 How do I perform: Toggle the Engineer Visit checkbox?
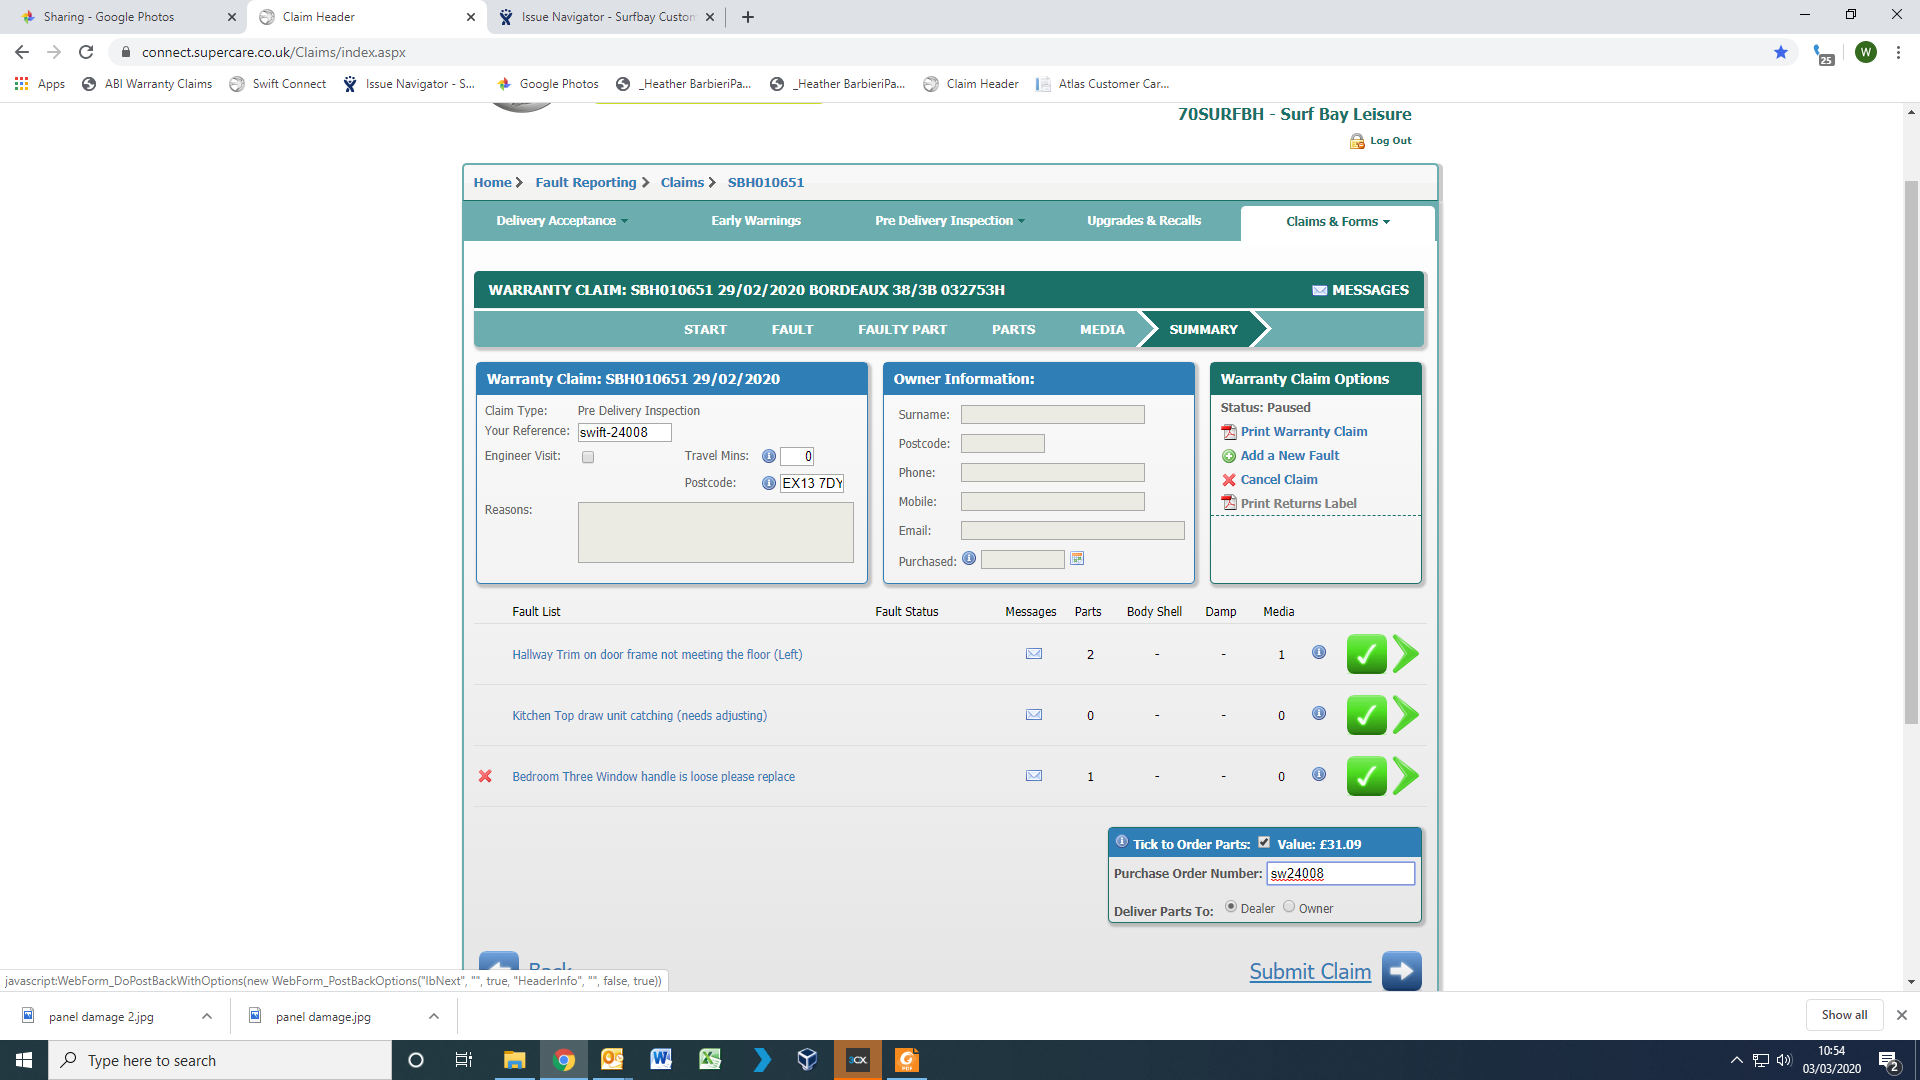(588, 457)
